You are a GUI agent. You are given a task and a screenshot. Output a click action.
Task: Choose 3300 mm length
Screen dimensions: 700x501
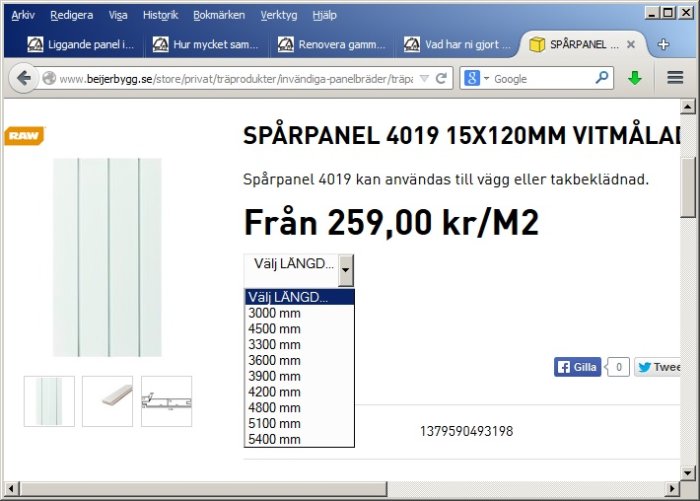coord(300,344)
